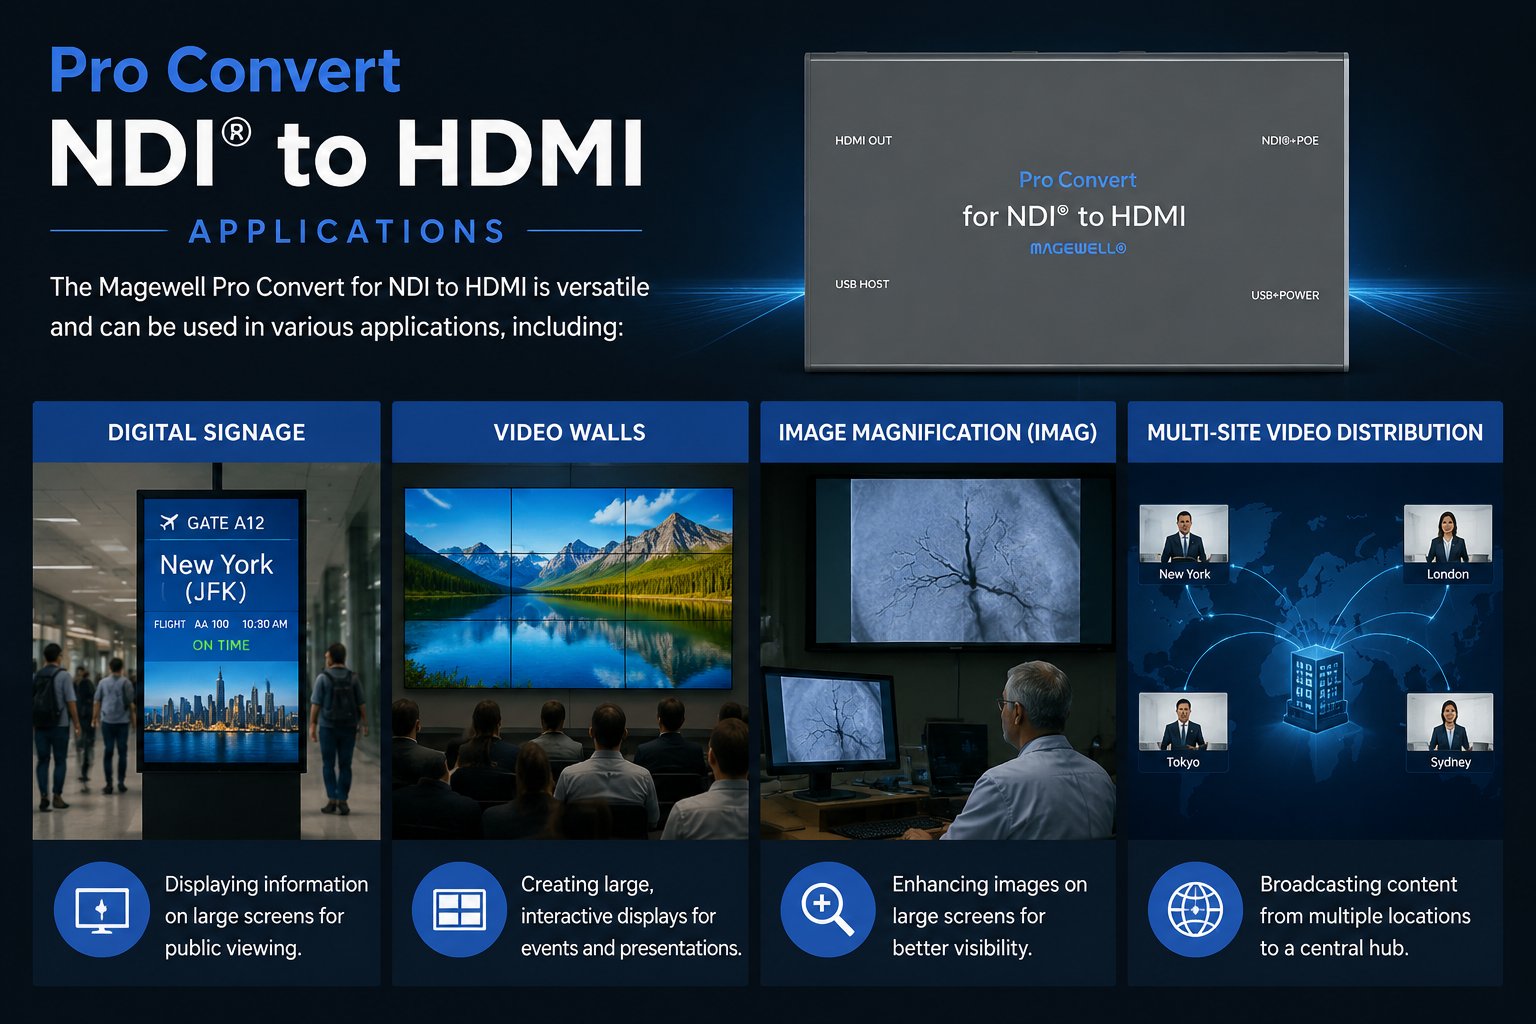Click the mountain lake video wall image
1536x1024 pixels.
tap(569, 587)
